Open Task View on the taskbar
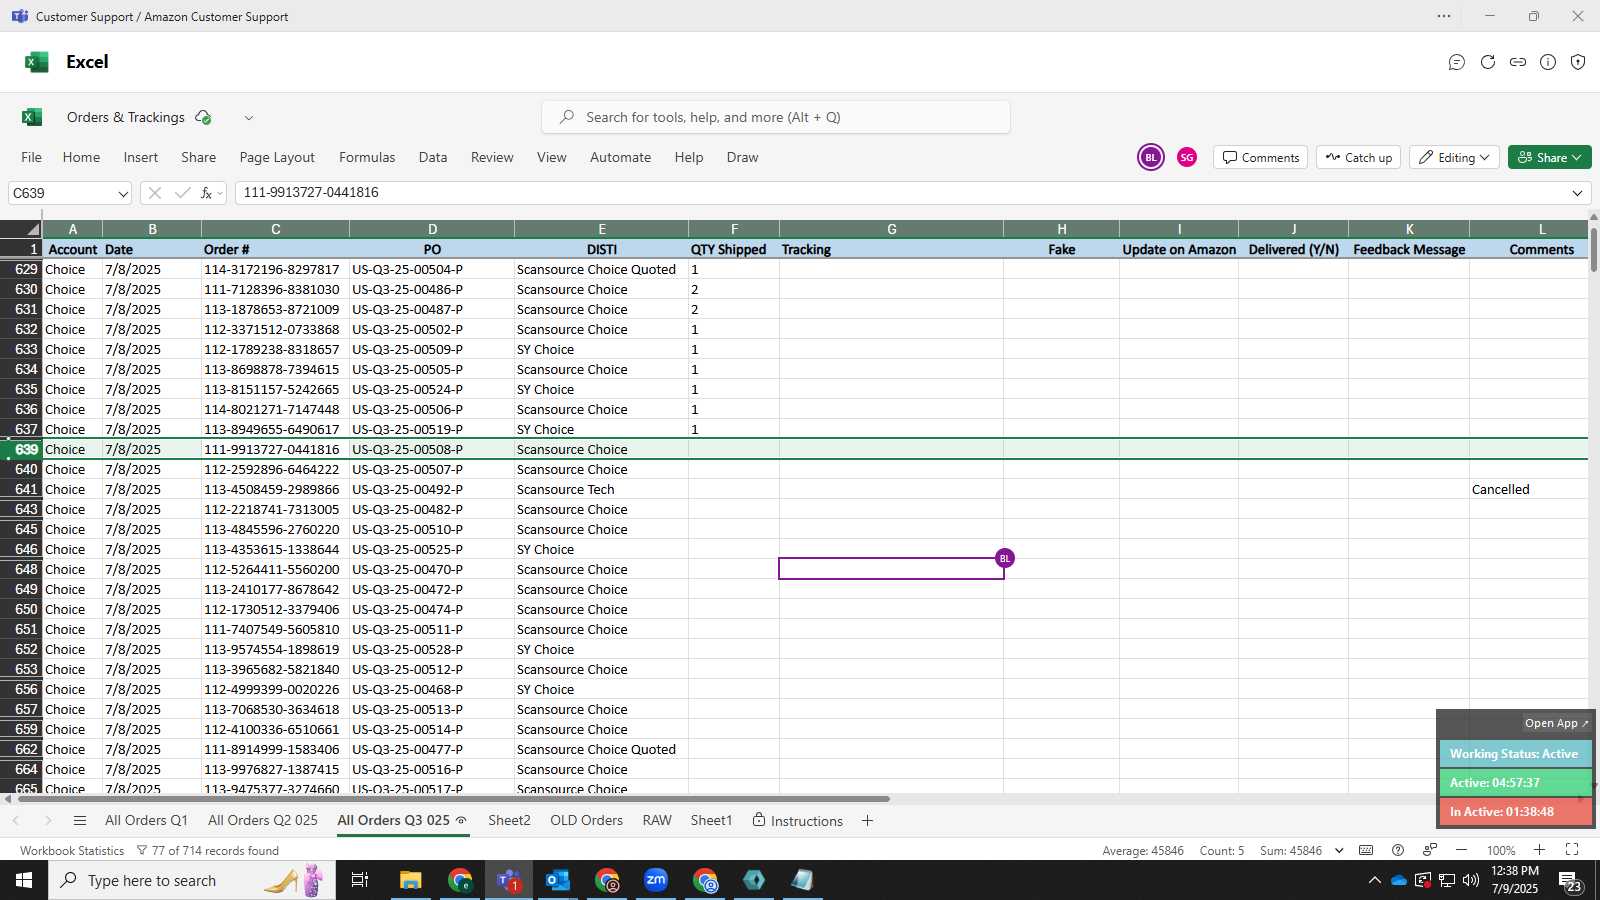 [x=360, y=880]
